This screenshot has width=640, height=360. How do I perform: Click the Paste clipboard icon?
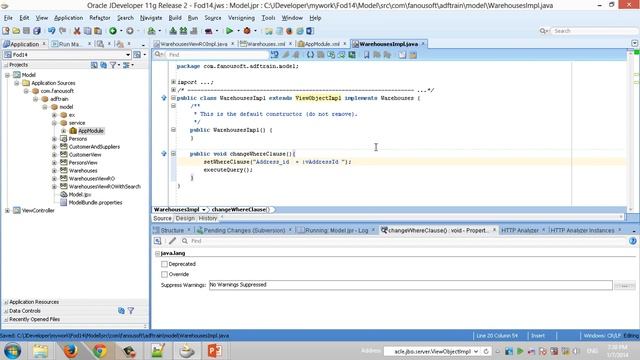[98, 31]
